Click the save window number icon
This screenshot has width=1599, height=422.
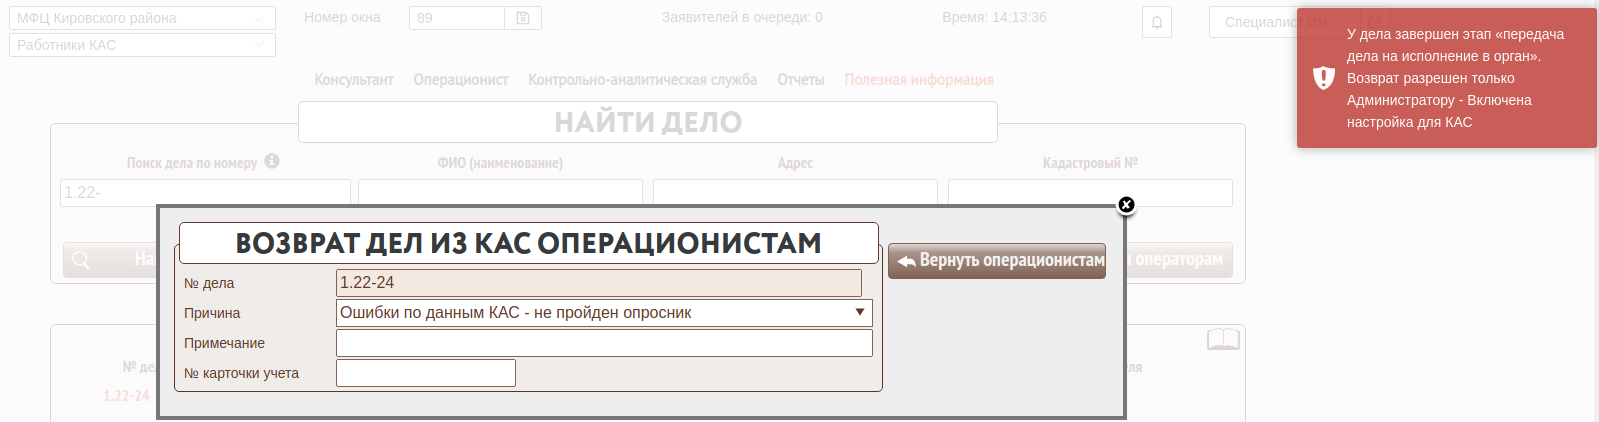[523, 18]
